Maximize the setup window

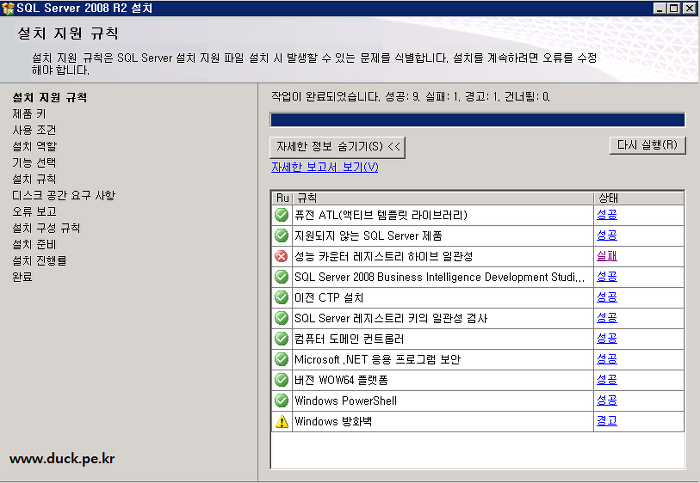[x=674, y=8]
